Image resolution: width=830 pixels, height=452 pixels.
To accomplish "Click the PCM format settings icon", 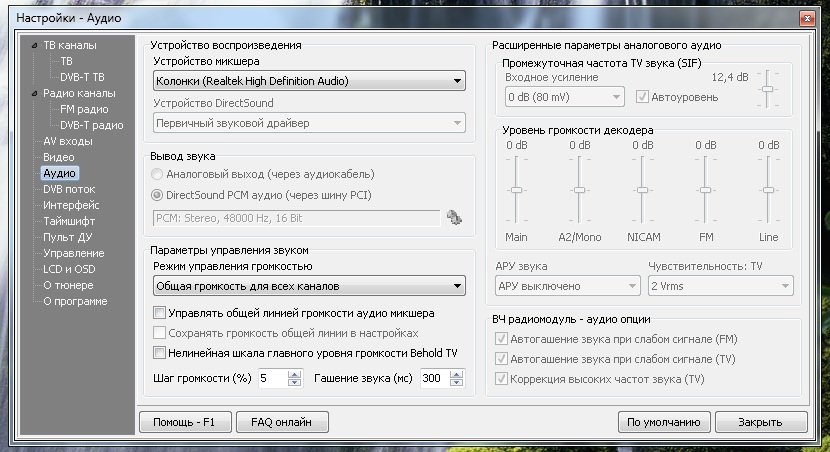I will pyautogui.click(x=454, y=217).
